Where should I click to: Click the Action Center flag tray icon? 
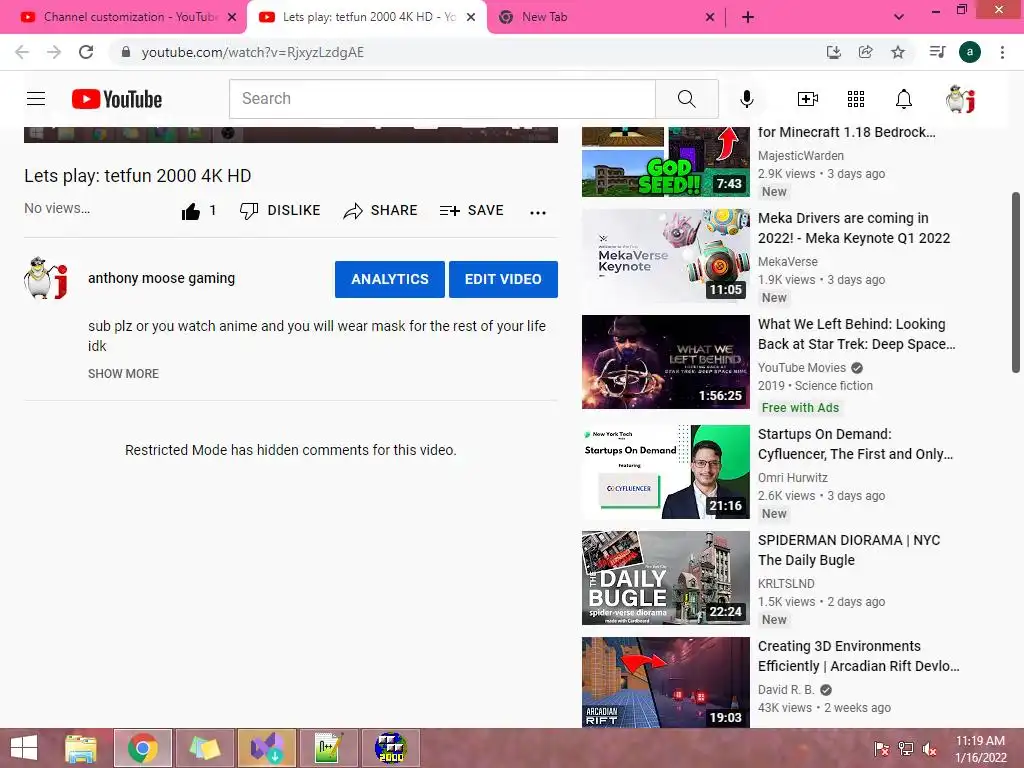coord(882,749)
